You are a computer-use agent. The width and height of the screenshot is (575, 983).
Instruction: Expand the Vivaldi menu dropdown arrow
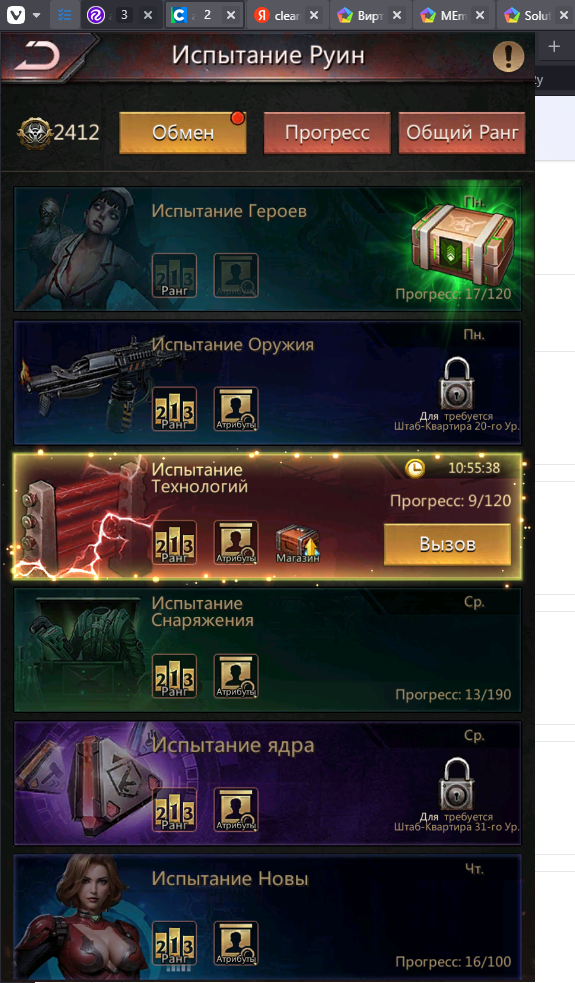36,15
